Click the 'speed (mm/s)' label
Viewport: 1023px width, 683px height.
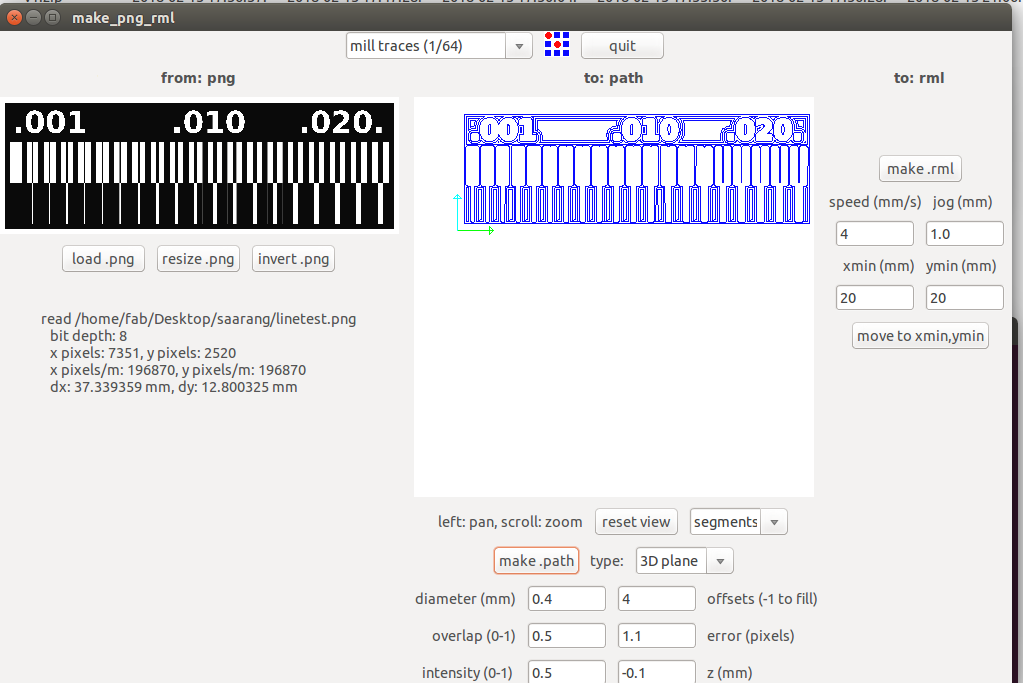[875, 202]
